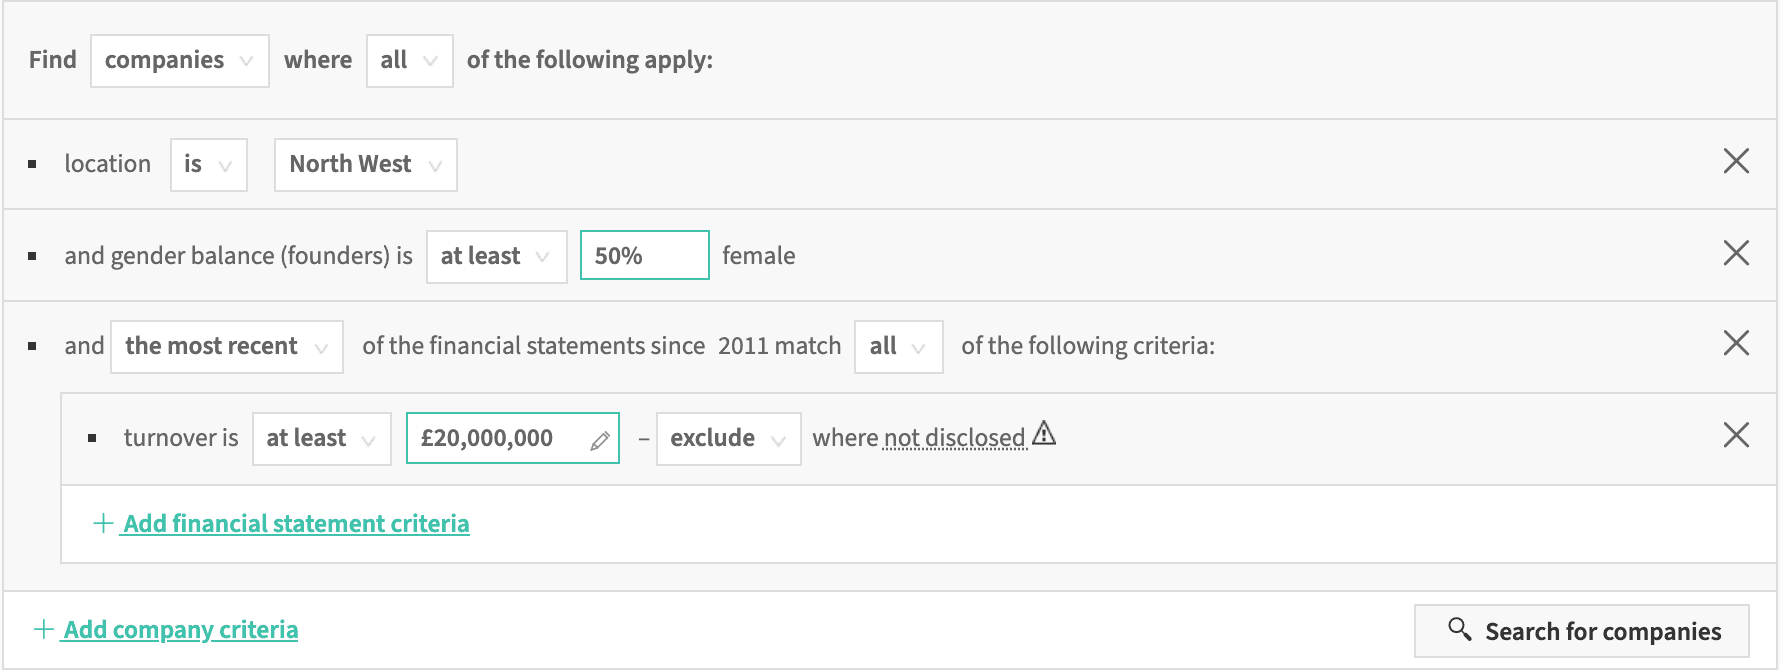
Task: Open the 'all' criteria dropdown in financial statements row
Action: 899,347
